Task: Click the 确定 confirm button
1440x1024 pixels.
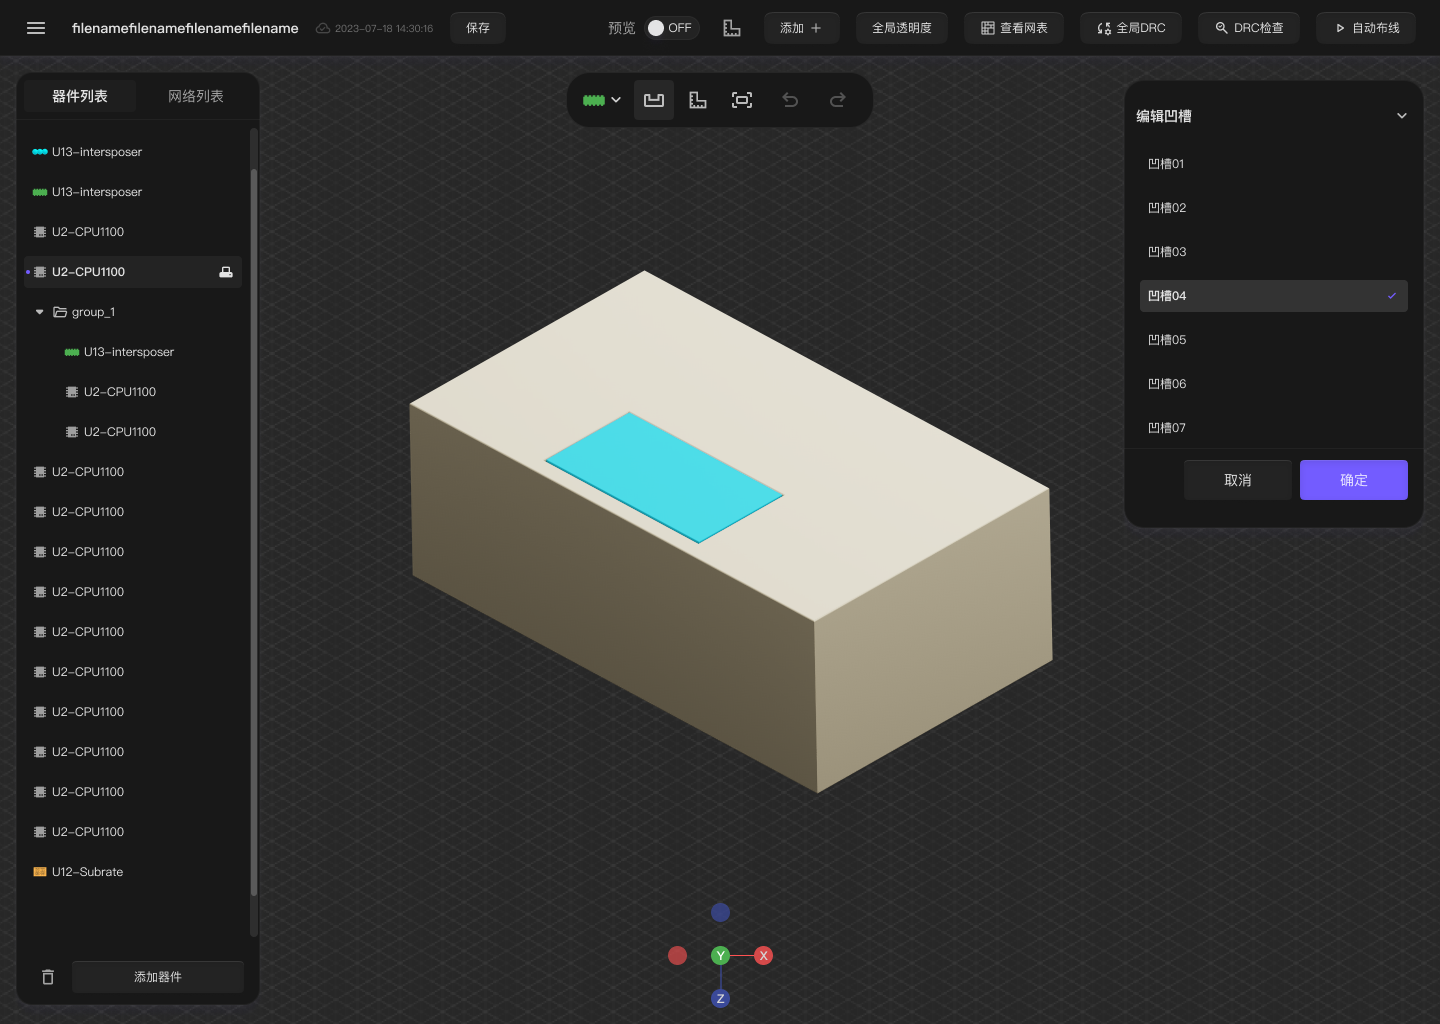Action: pos(1353,480)
